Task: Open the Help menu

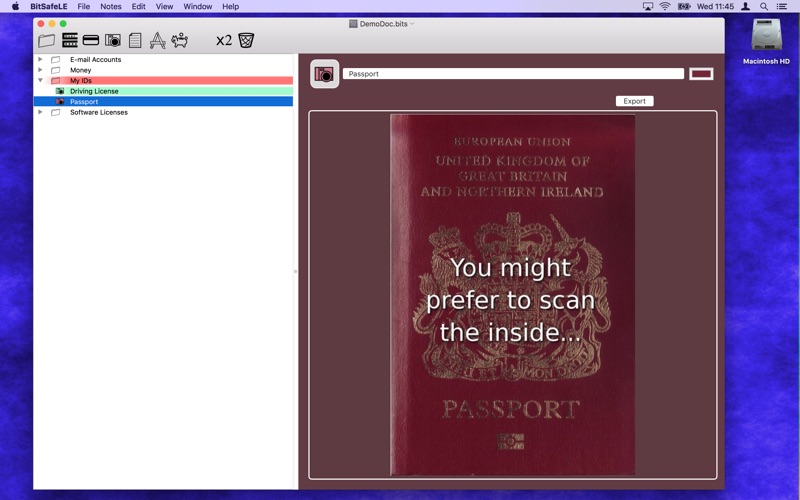Action: (230, 7)
